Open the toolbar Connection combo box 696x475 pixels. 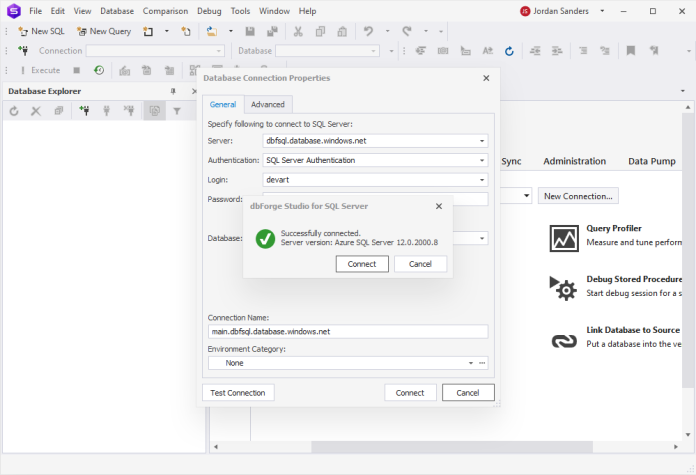click(155, 51)
